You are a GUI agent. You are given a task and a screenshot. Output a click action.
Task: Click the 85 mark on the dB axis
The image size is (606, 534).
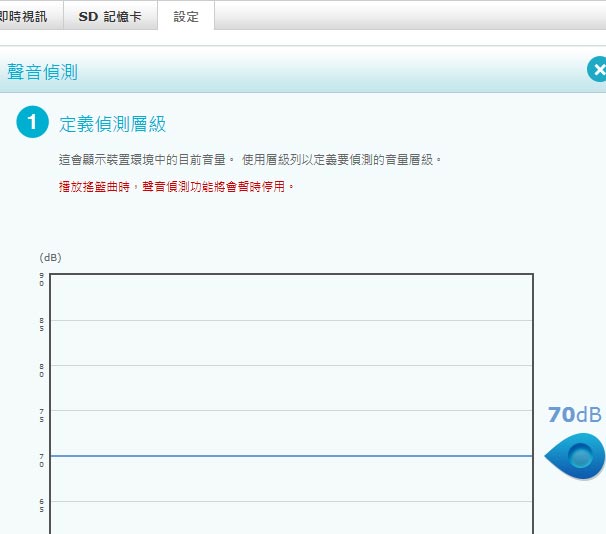(42, 324)
